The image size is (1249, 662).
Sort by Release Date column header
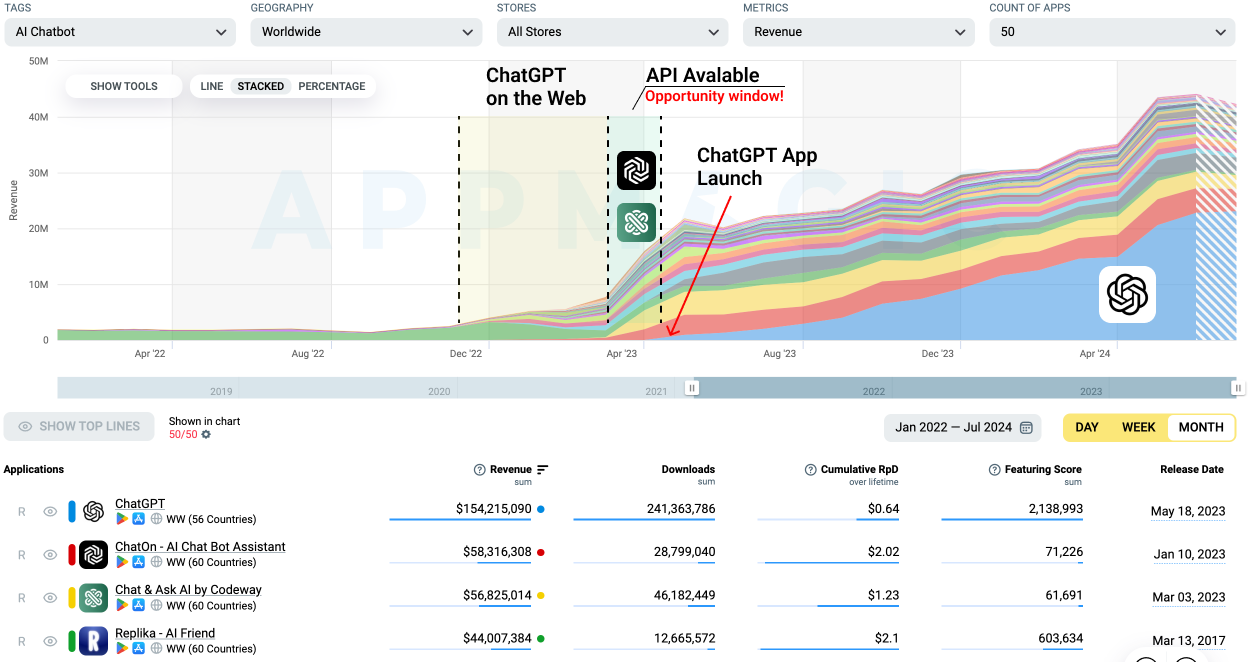(x=1192, y=469)
